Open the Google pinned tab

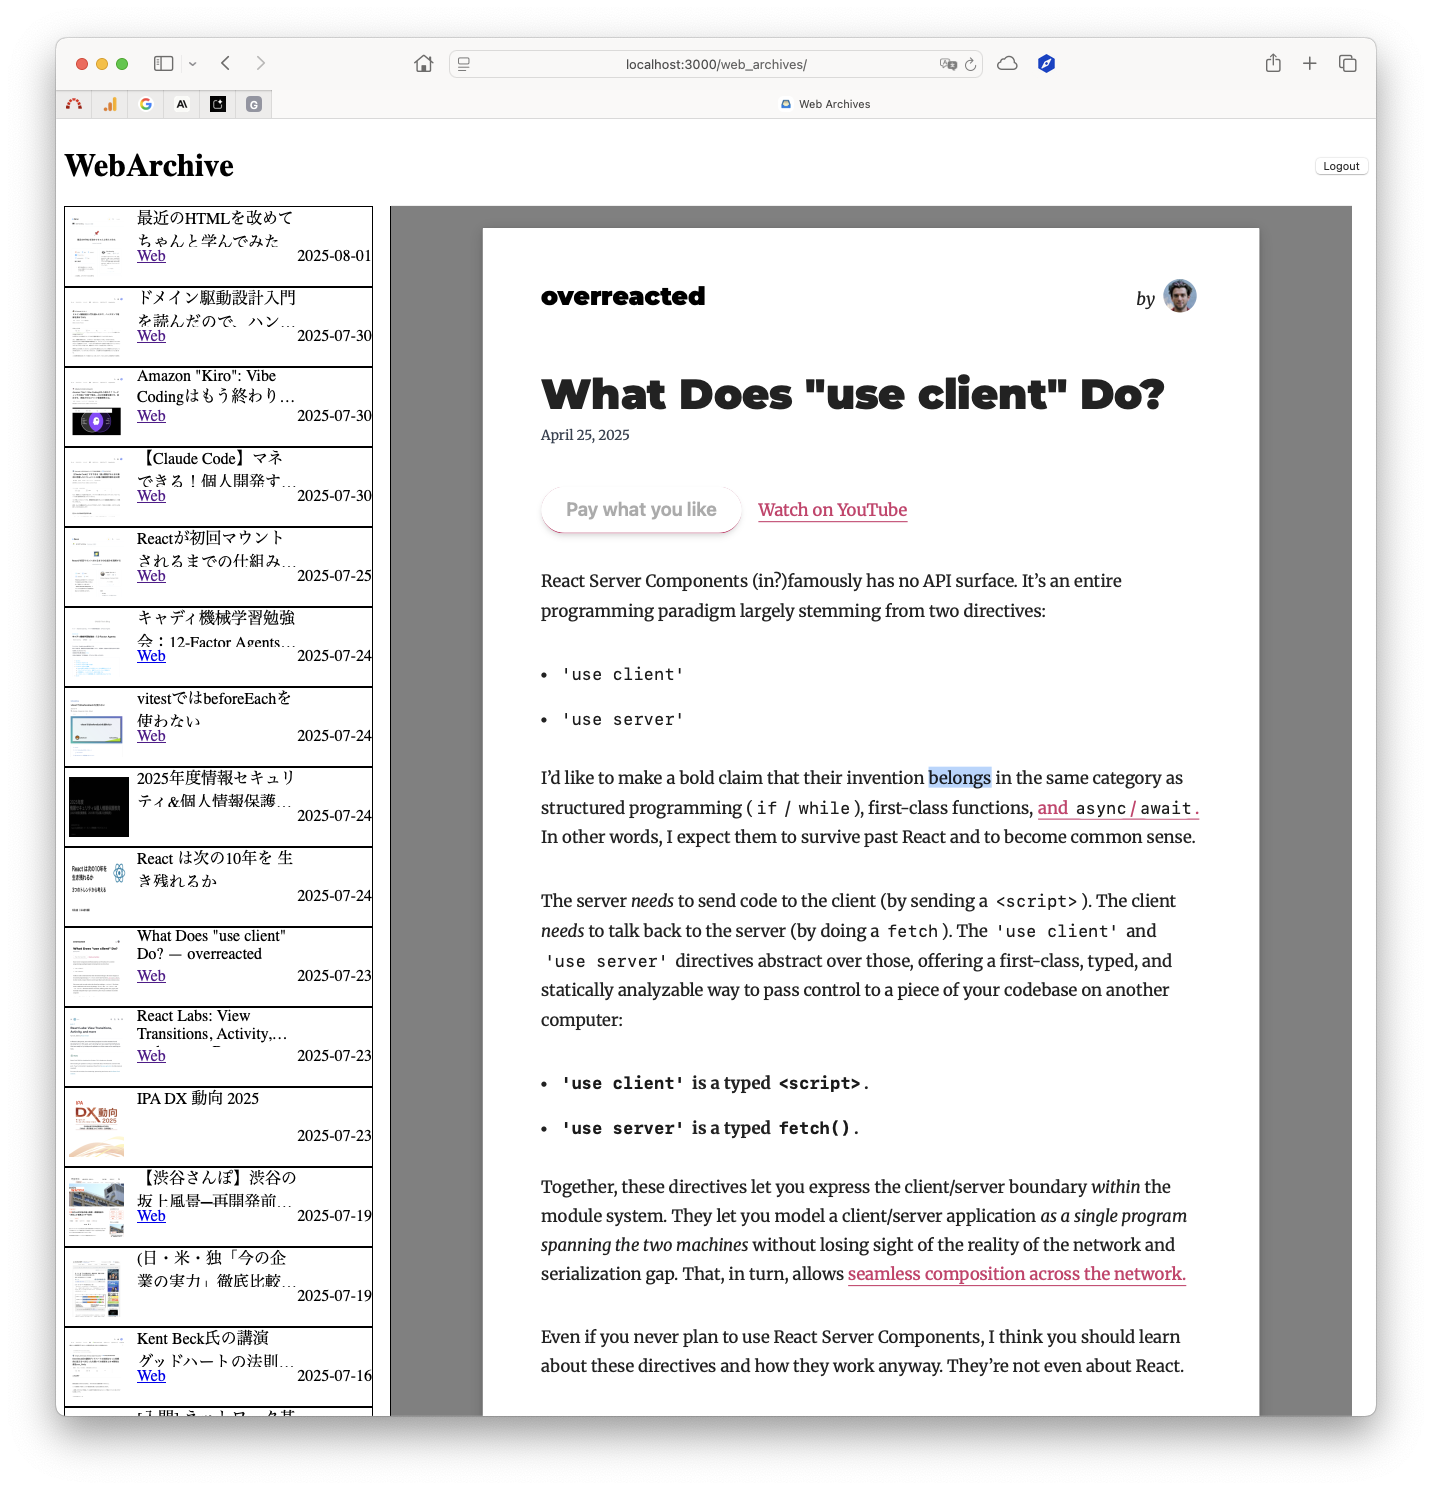click(146, 104)
